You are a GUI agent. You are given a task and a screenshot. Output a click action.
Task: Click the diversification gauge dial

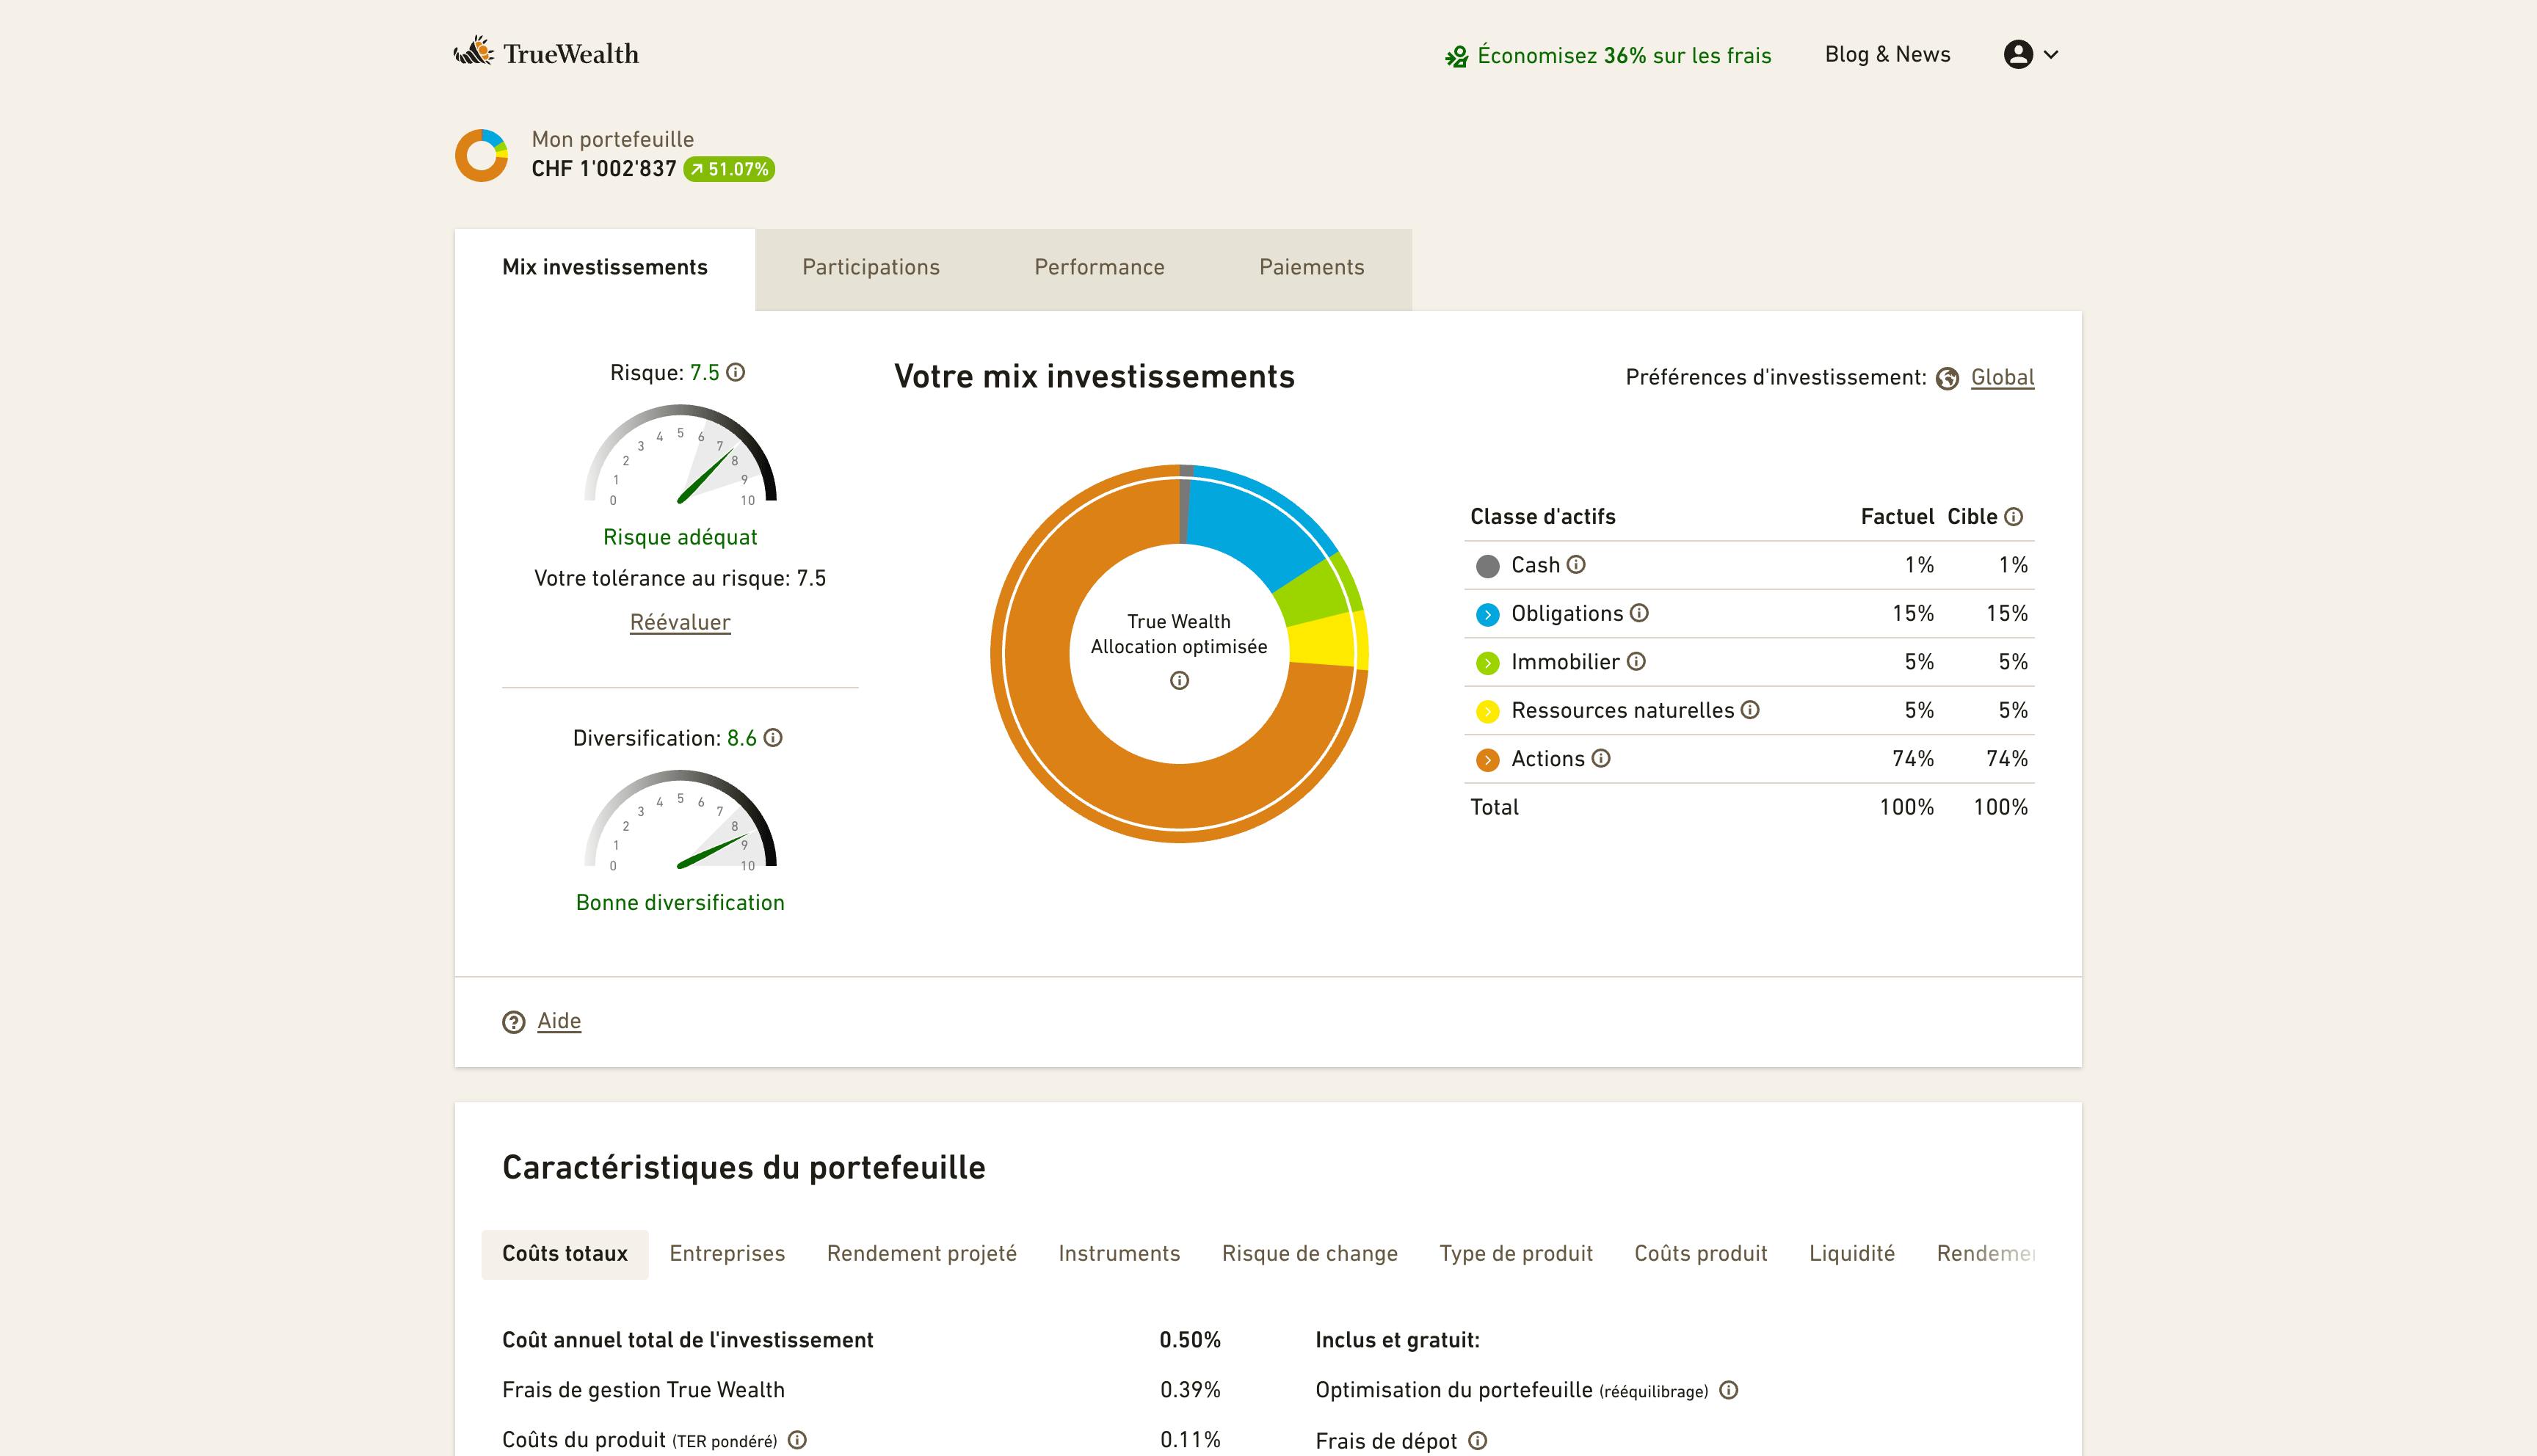680,818
